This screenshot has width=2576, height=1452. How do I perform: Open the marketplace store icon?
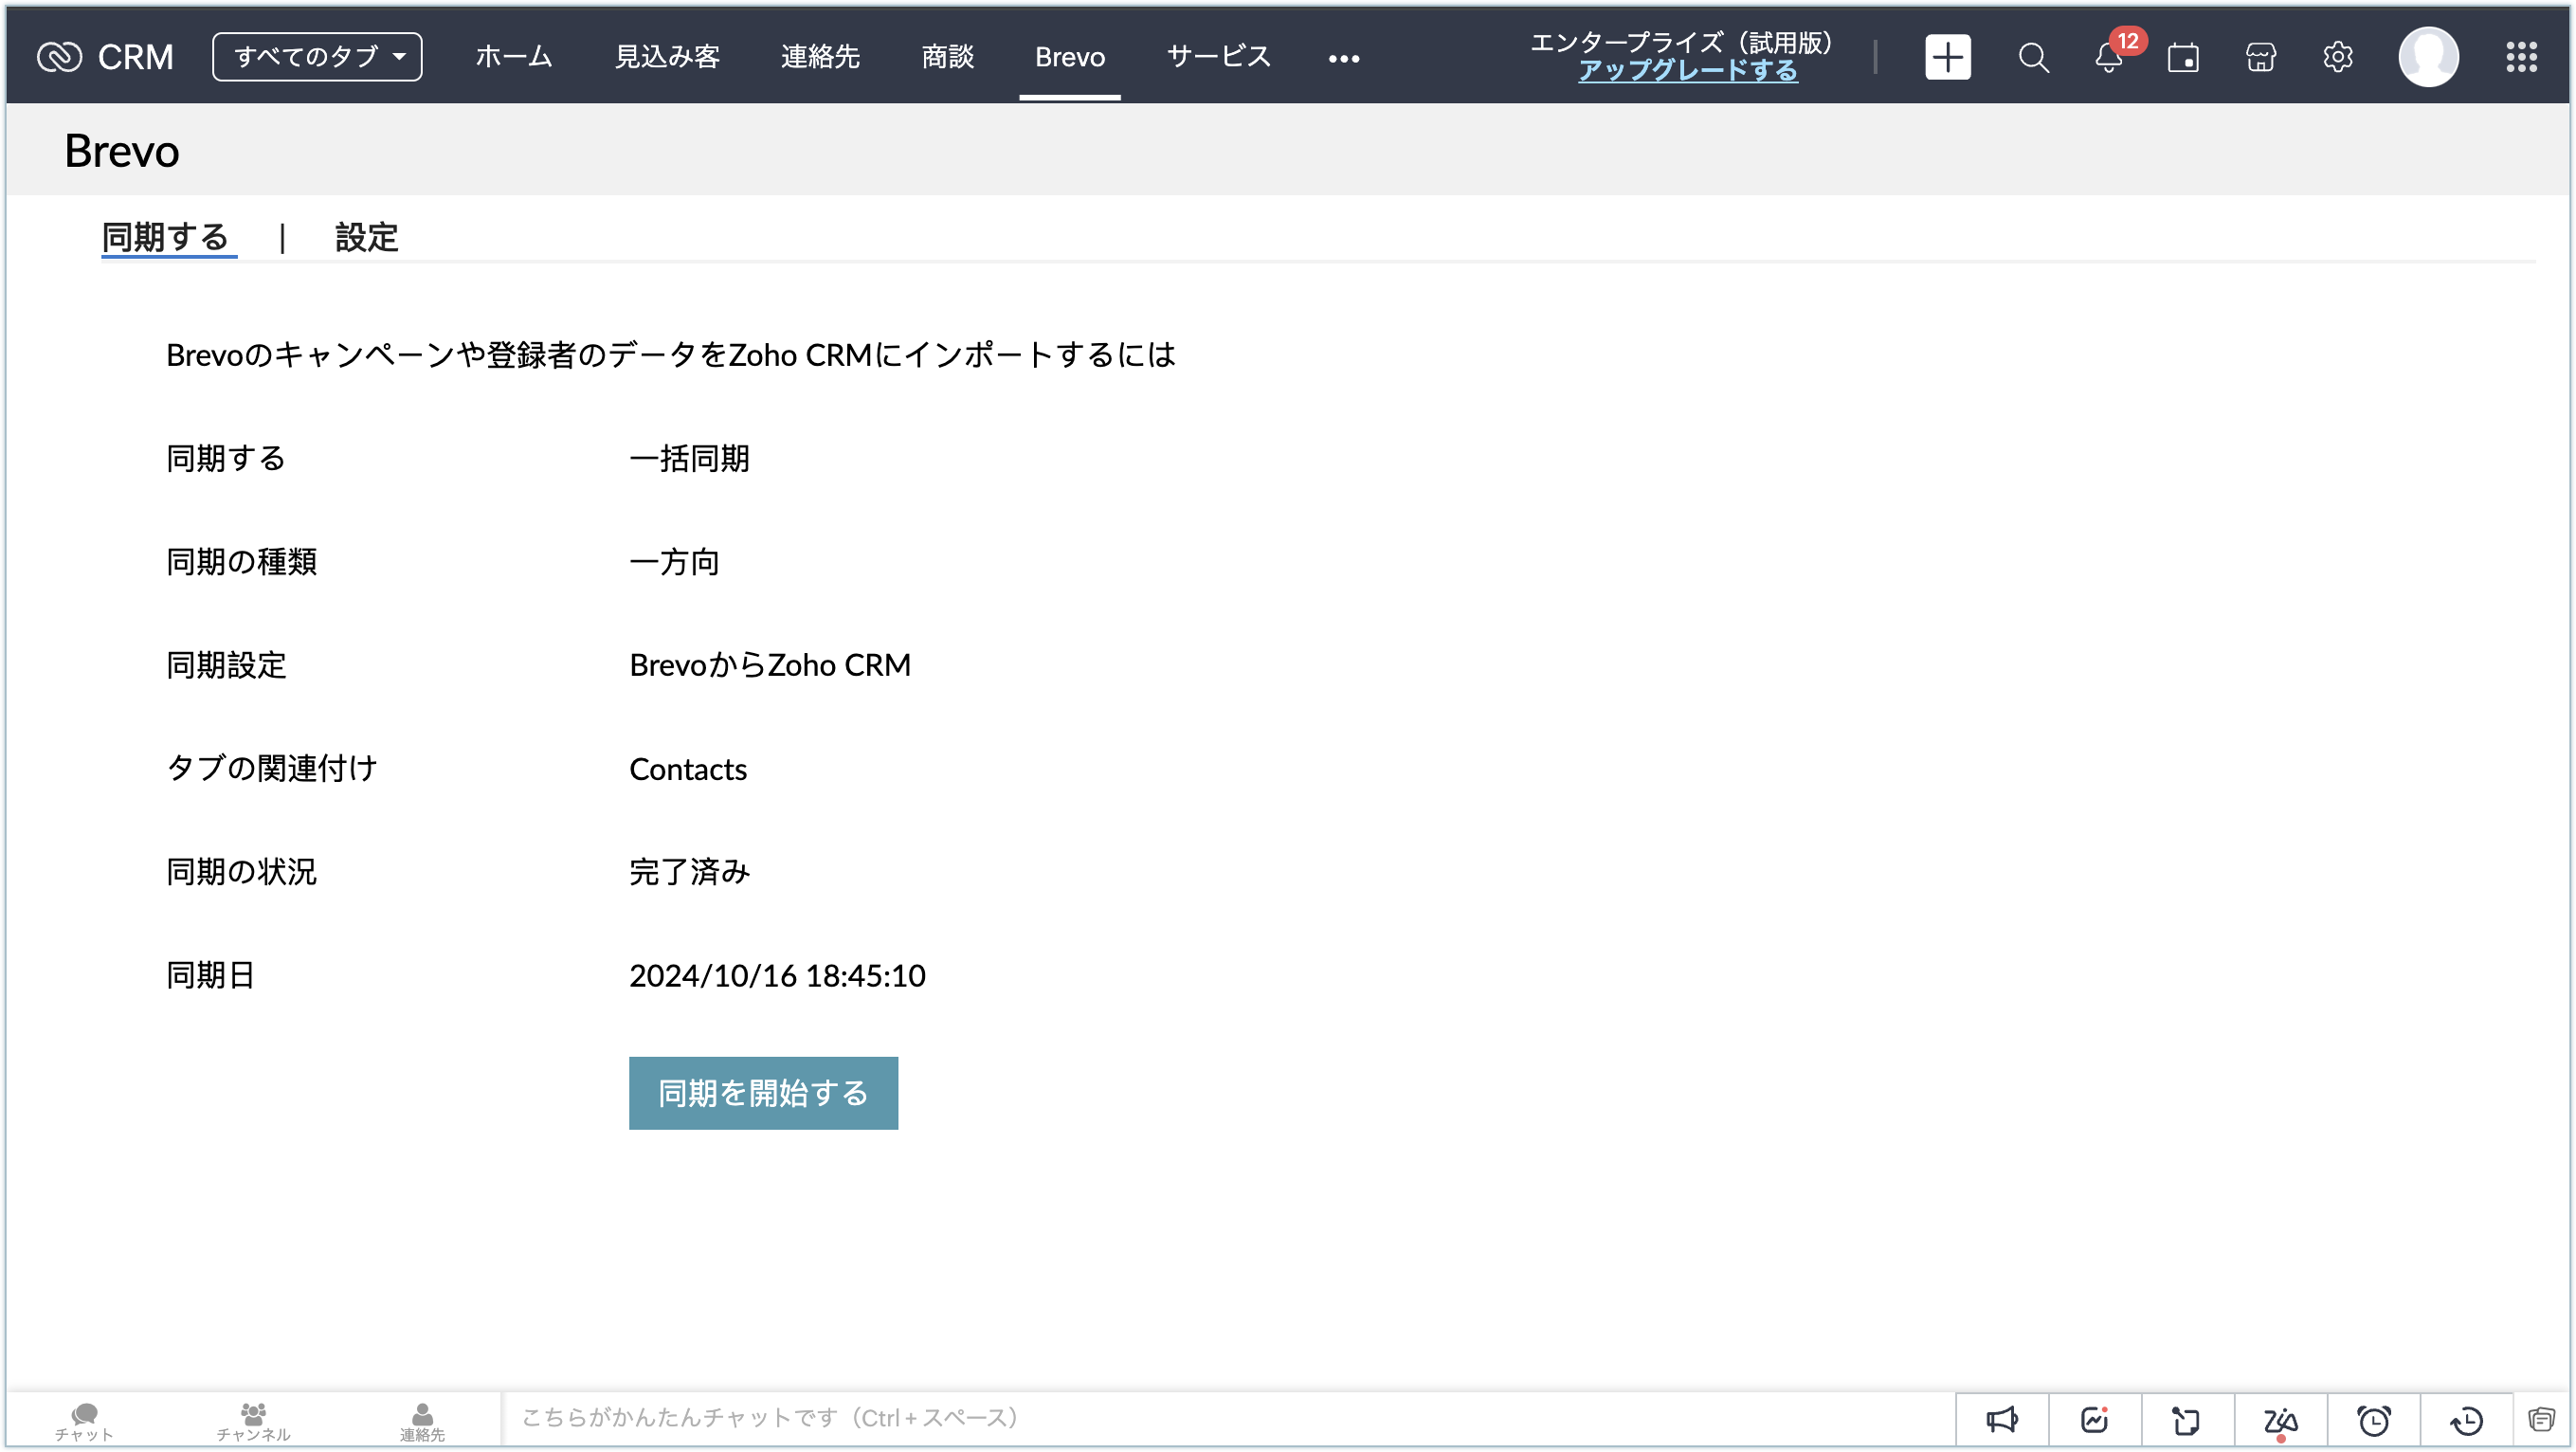tap(2260, 58)
